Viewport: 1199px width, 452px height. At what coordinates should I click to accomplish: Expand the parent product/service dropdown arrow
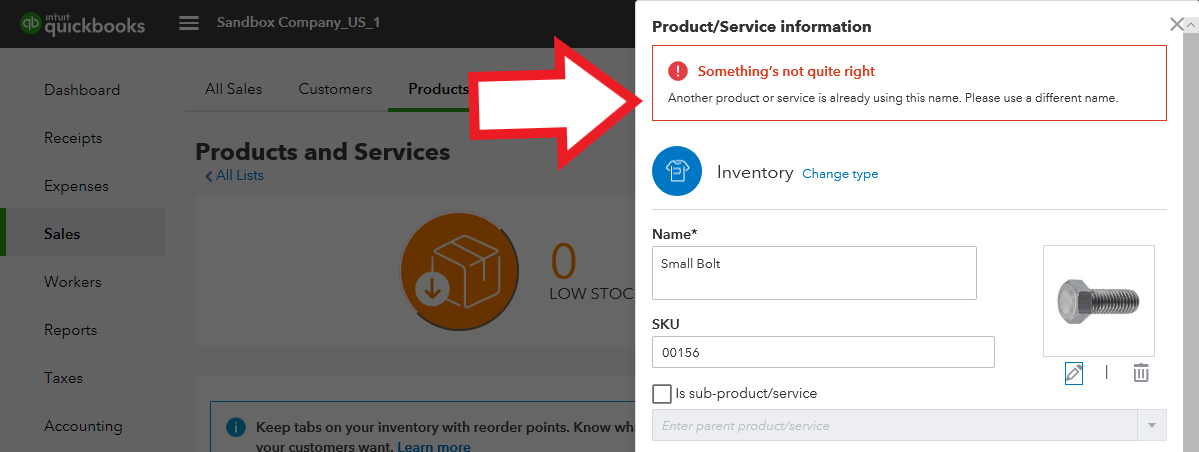coord(1153,426)
